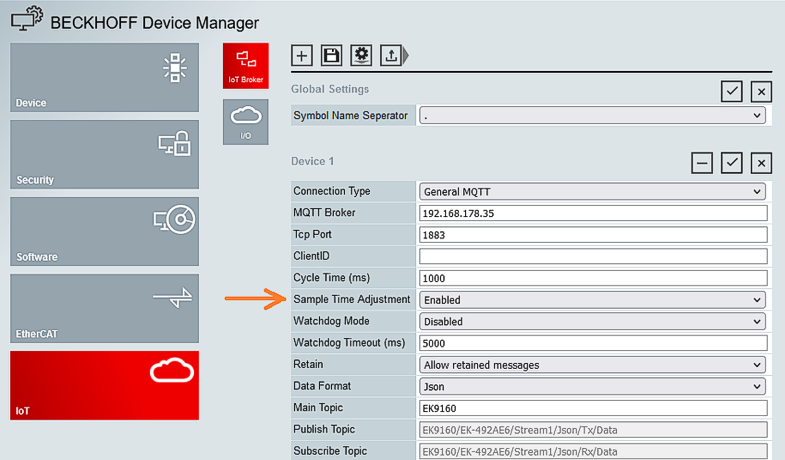Save configuration with the floppy disk icon
Viewport: 785px width, 460px height.
[x=331, y=56]
